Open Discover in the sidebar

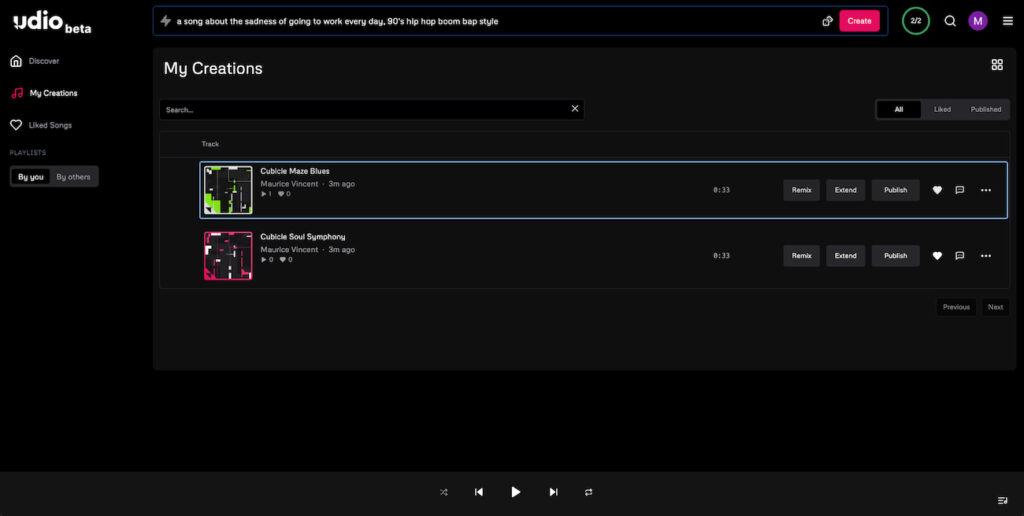[x=43, y=61]
